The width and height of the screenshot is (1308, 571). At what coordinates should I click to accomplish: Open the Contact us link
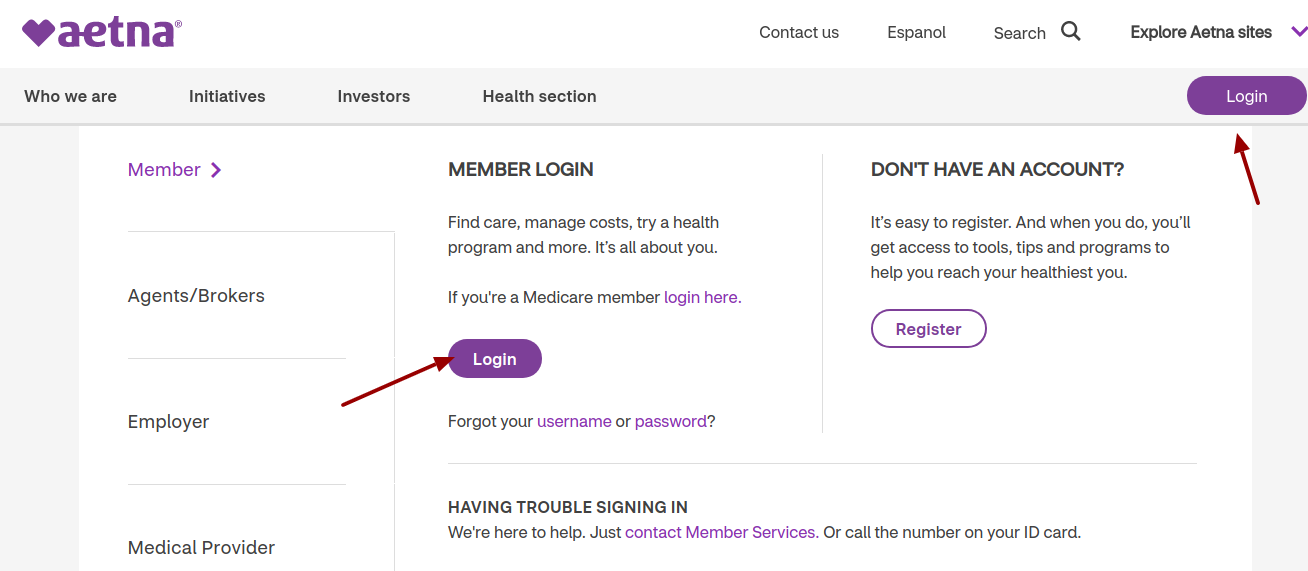pos(799,32)
